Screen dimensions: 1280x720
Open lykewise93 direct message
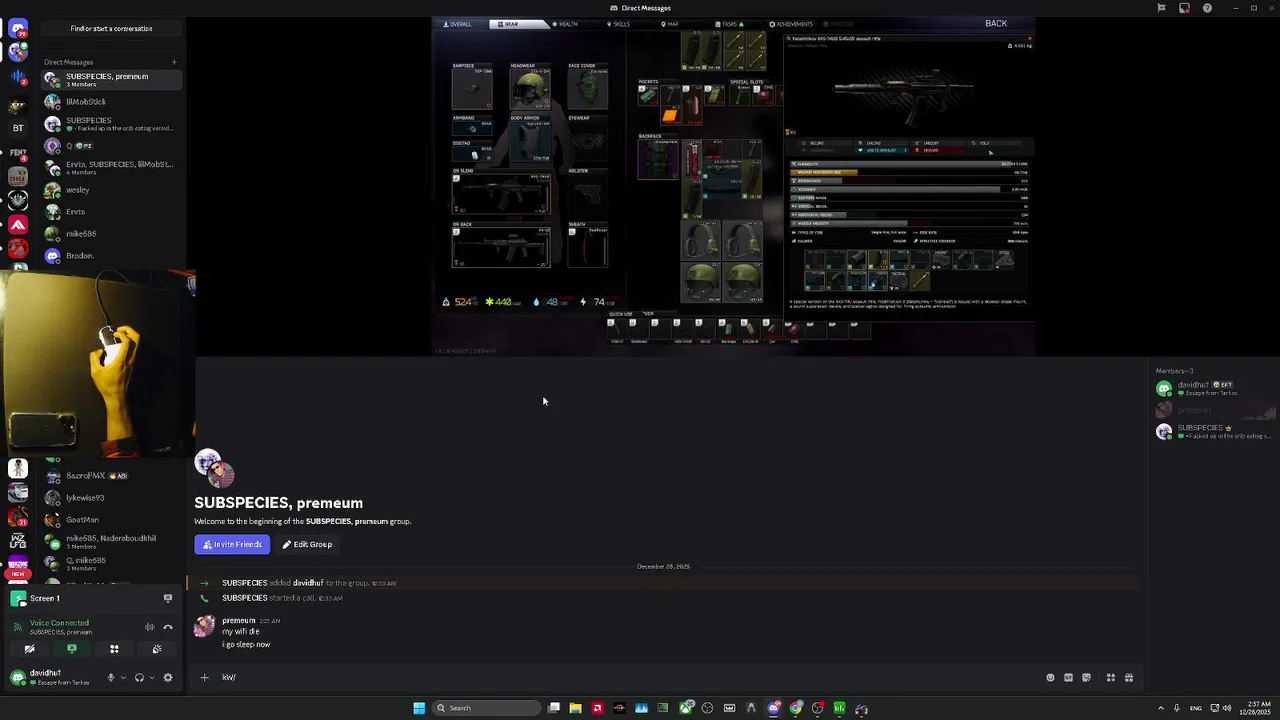click(112, 498)
